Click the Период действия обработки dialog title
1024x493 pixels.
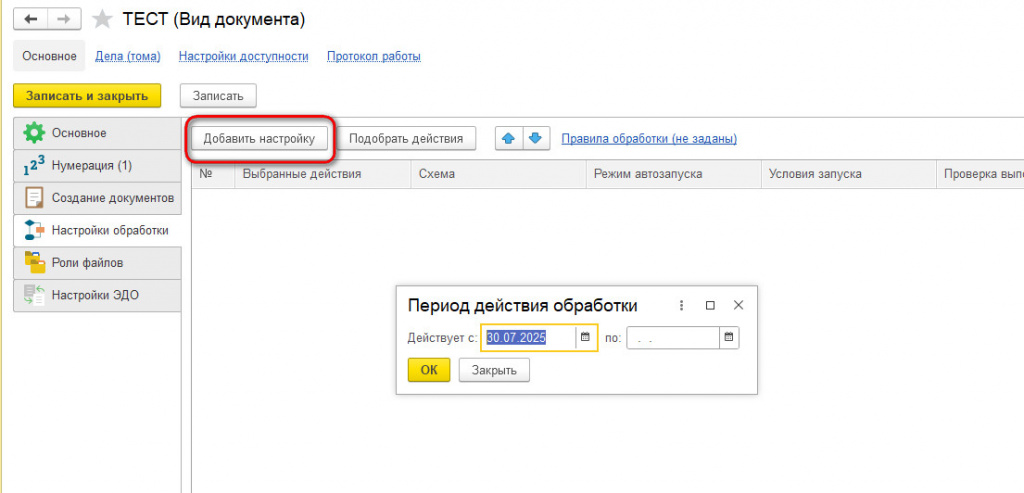[x=522, y=306]
